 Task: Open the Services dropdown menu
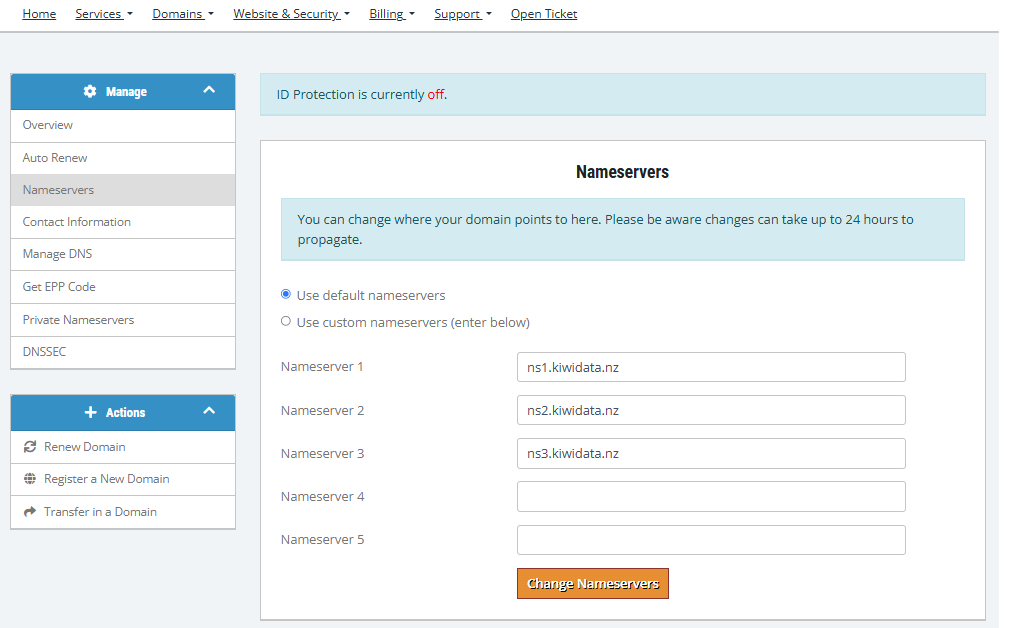tap(103, 14)
